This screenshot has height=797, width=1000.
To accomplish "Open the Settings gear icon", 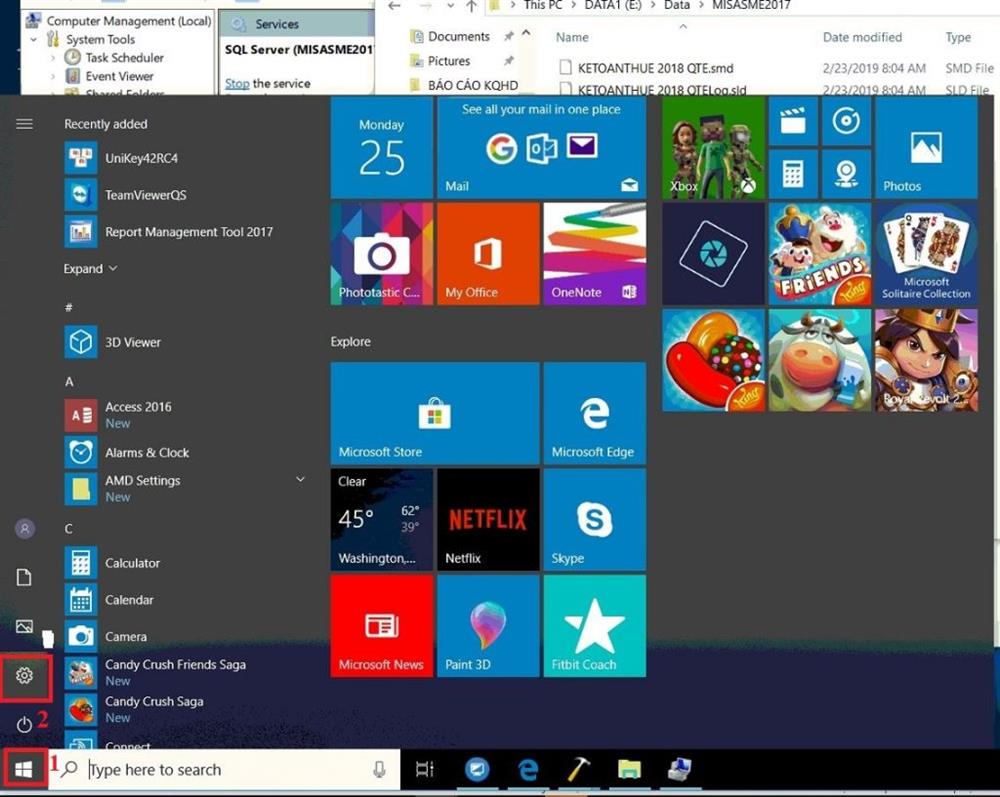I will coord(25,676).
